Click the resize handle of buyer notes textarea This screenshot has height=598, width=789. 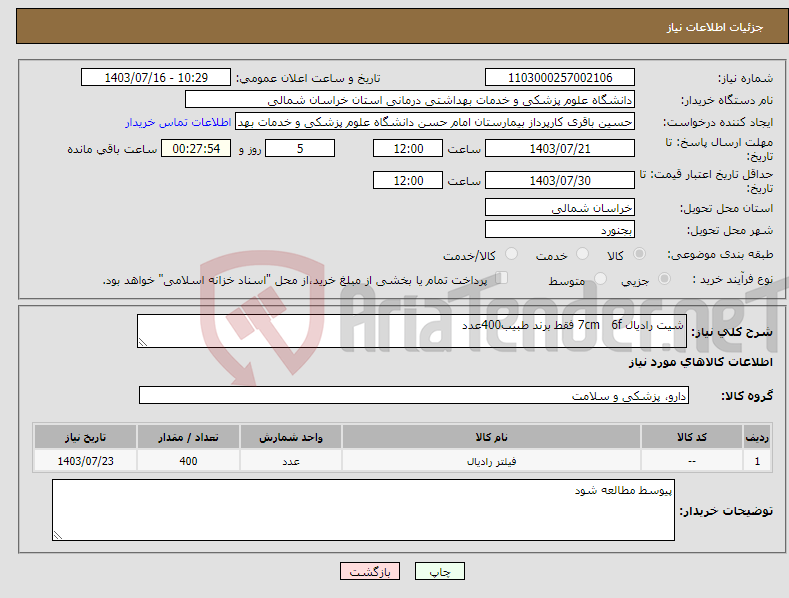point(58,535)
